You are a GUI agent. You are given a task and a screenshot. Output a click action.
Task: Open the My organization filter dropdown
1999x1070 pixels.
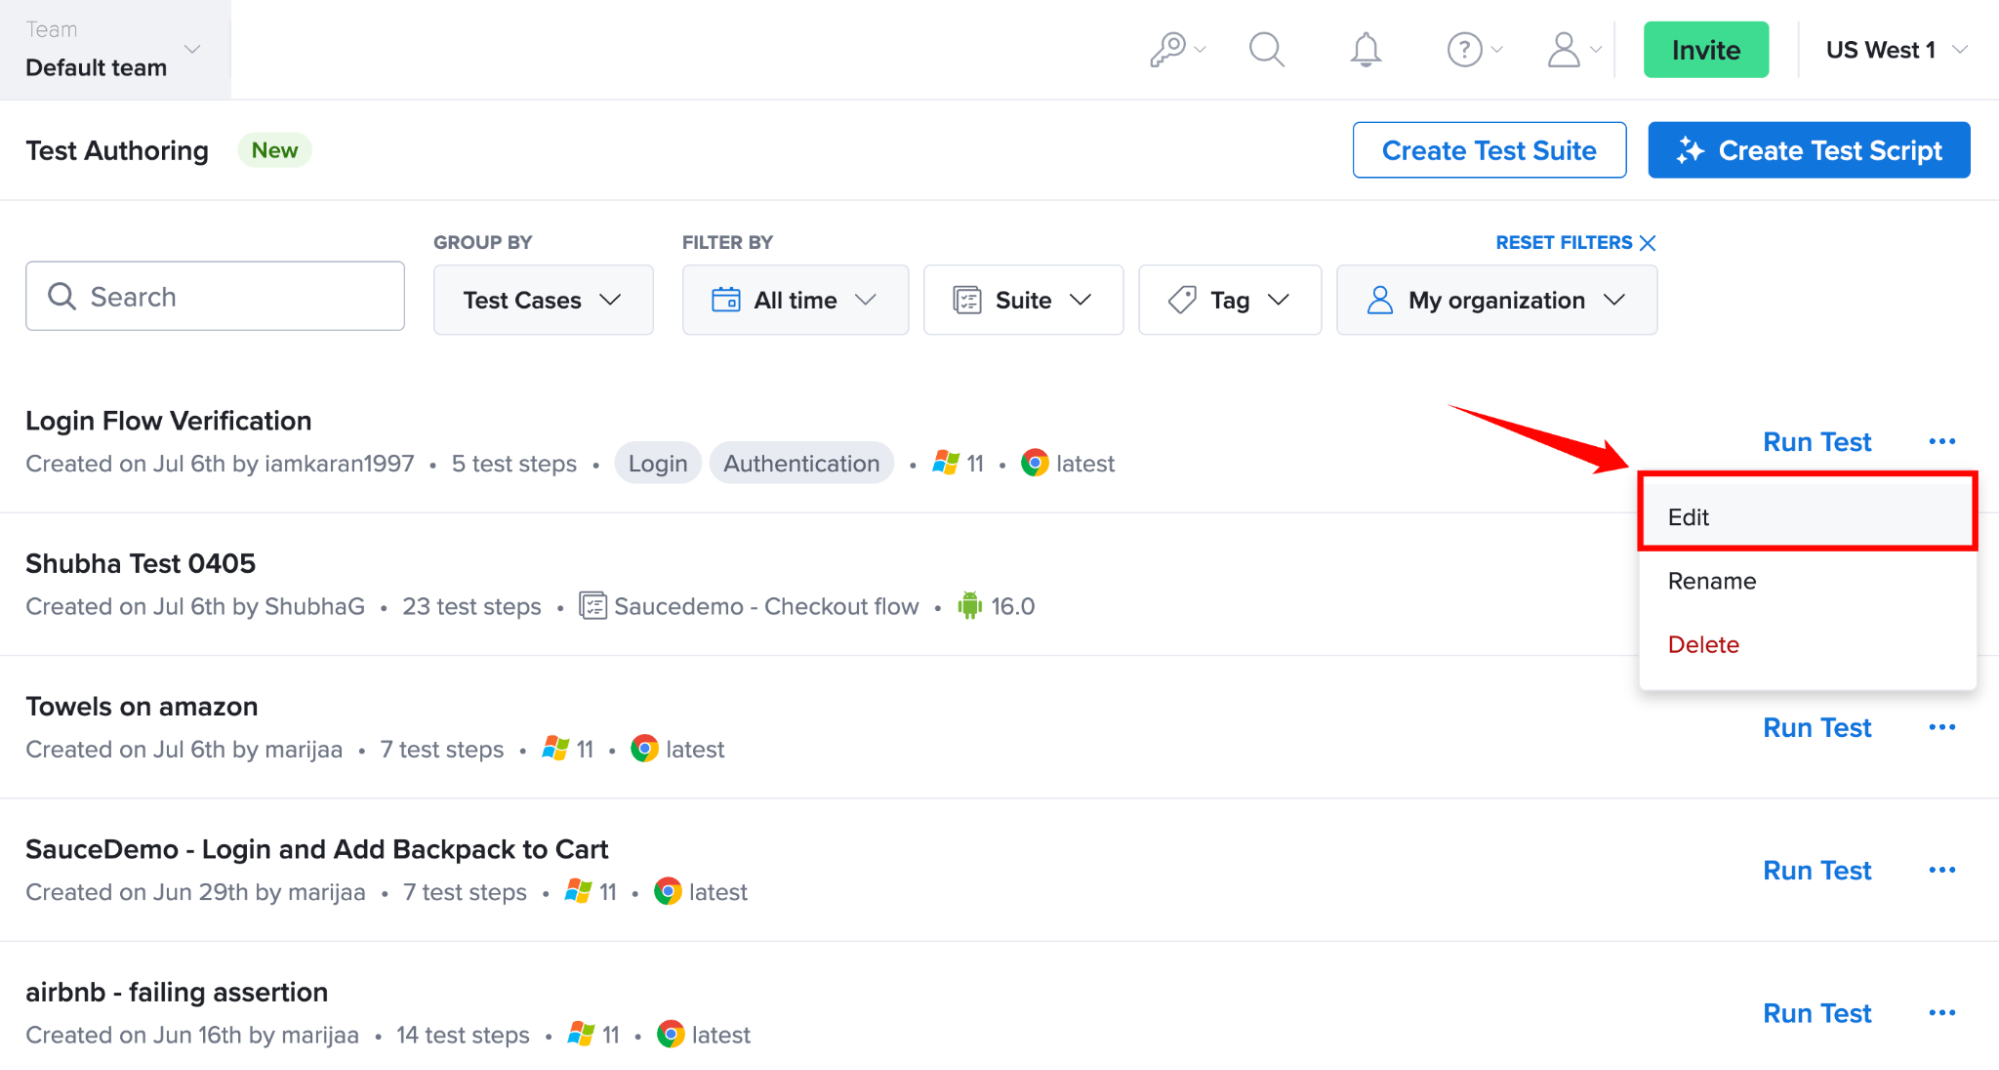[x=1496, y=300]
